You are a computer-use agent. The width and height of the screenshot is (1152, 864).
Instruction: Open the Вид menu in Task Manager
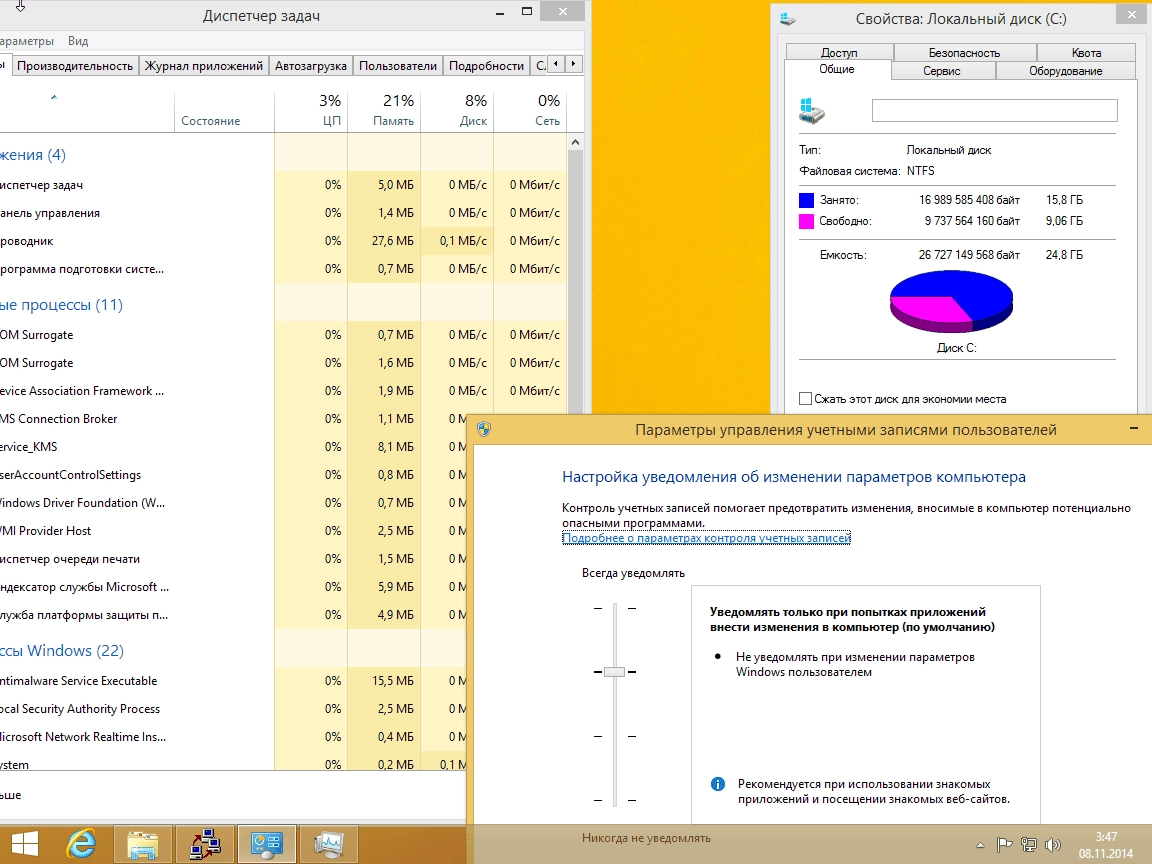(78, 41)
